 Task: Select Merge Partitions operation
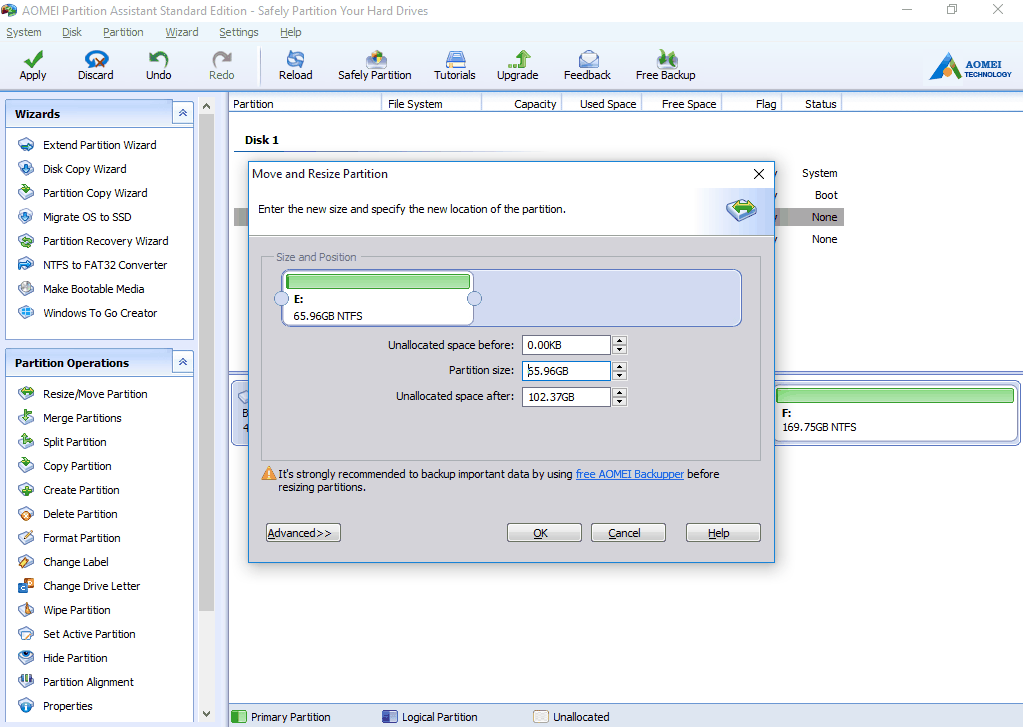click(82, 418)
